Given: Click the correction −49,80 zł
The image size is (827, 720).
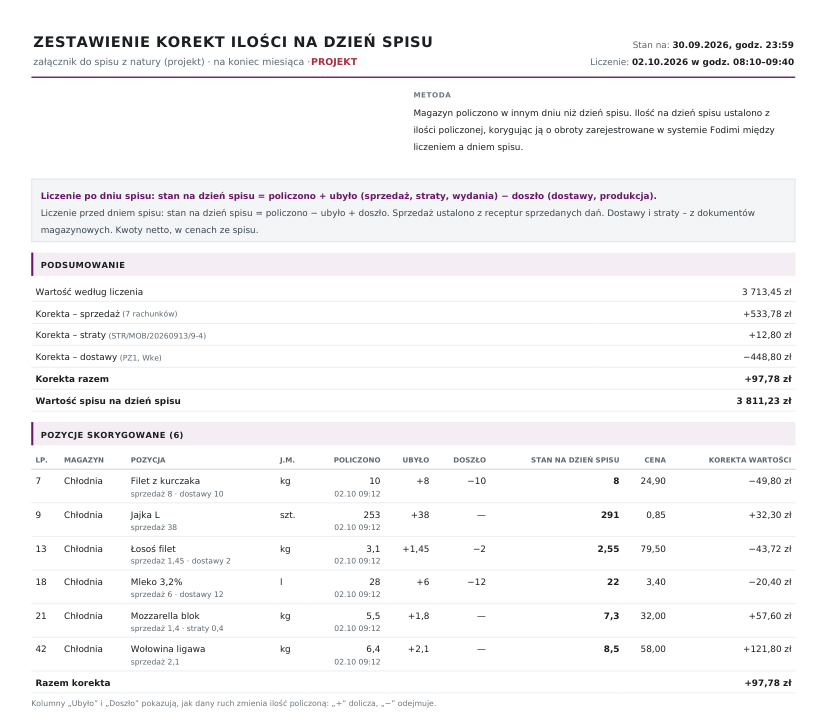Looking at the screenshot, I should pos(770,481).
